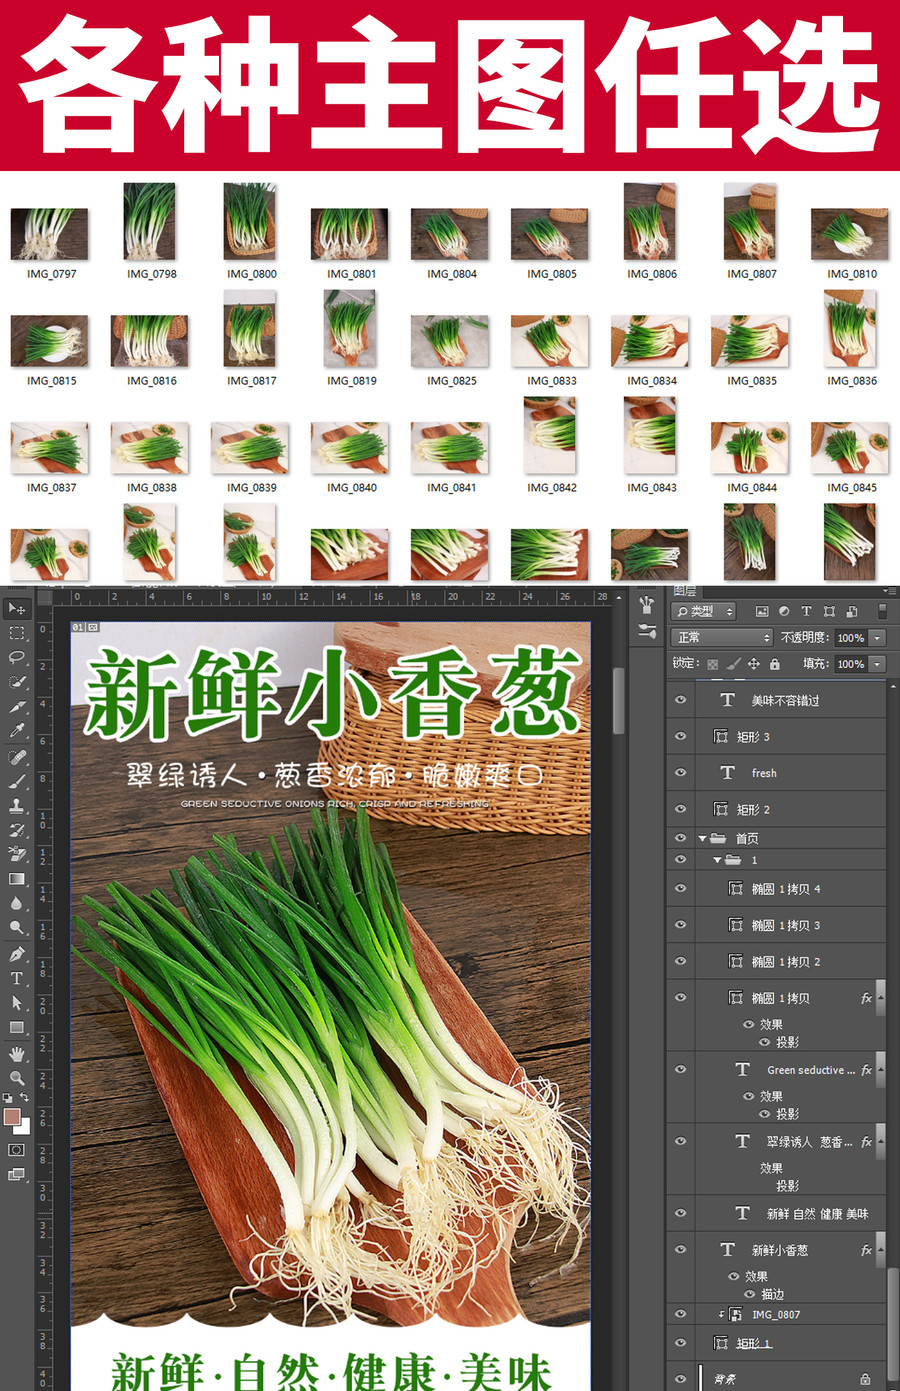Image resolution: width=900 pixels, height=1391 pixels.
Task: Lock all layer attributes padlock
Action: click(774, 664)
